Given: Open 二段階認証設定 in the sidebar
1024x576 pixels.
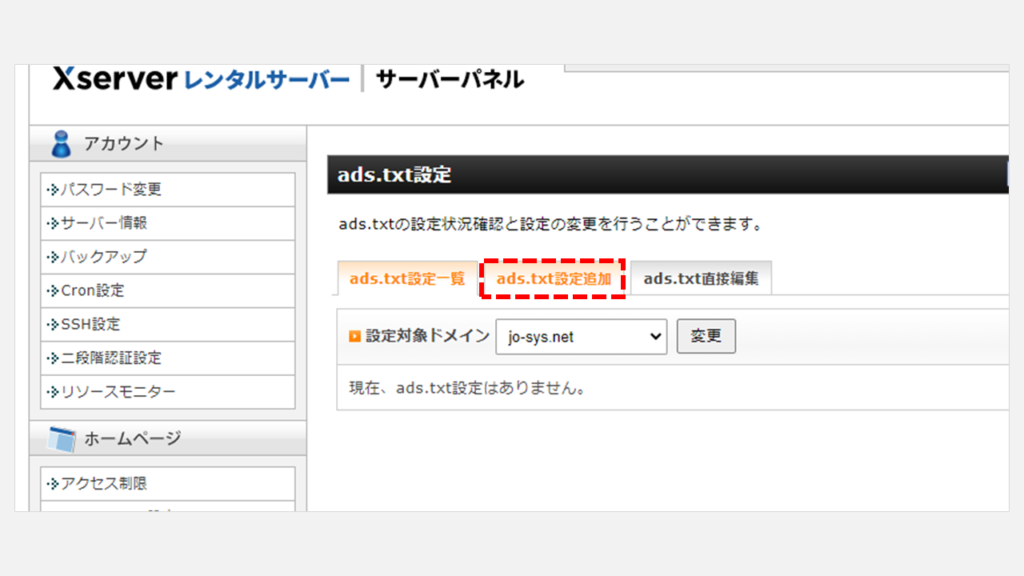Looking at the screenshot, I should pos(168,358).
